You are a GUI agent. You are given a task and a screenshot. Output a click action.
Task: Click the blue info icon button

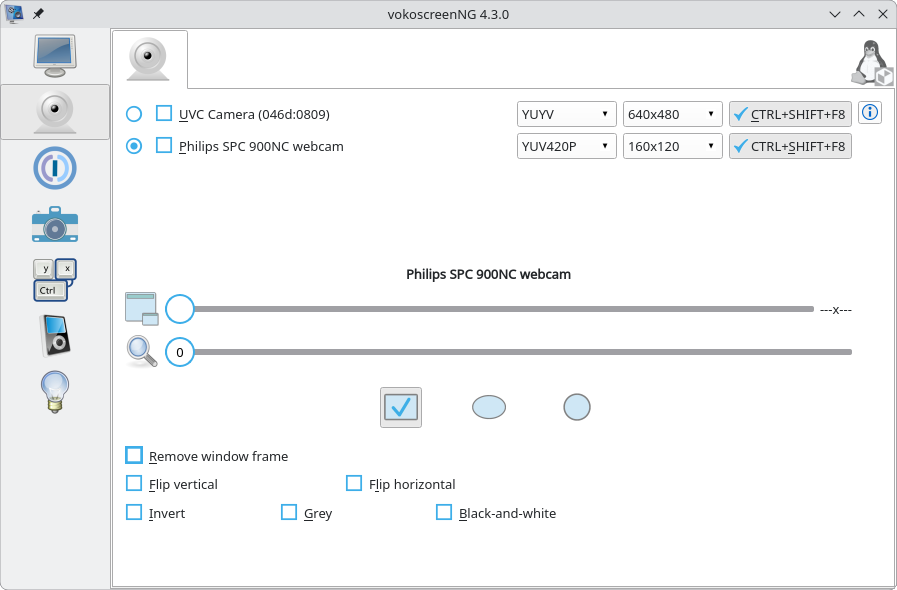[870, 113]
